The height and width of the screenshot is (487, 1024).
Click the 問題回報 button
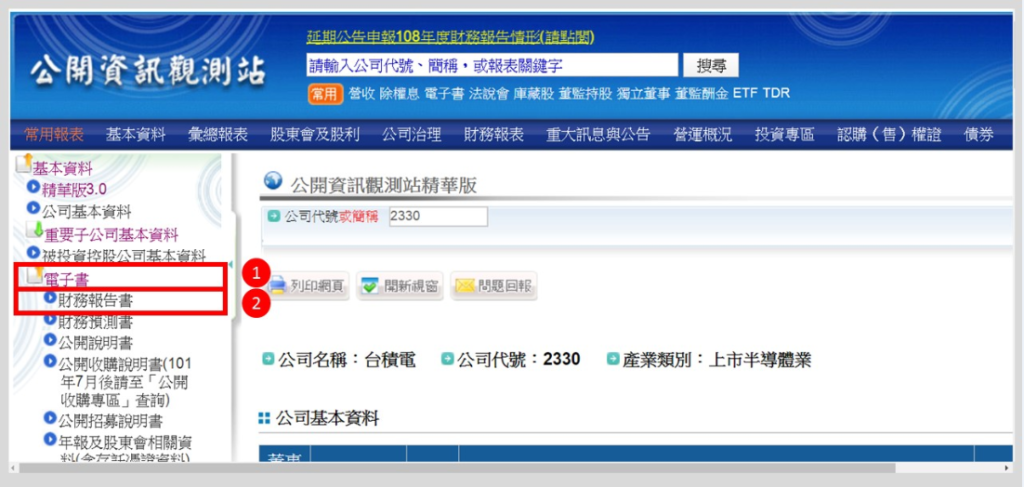coord(494,285)
